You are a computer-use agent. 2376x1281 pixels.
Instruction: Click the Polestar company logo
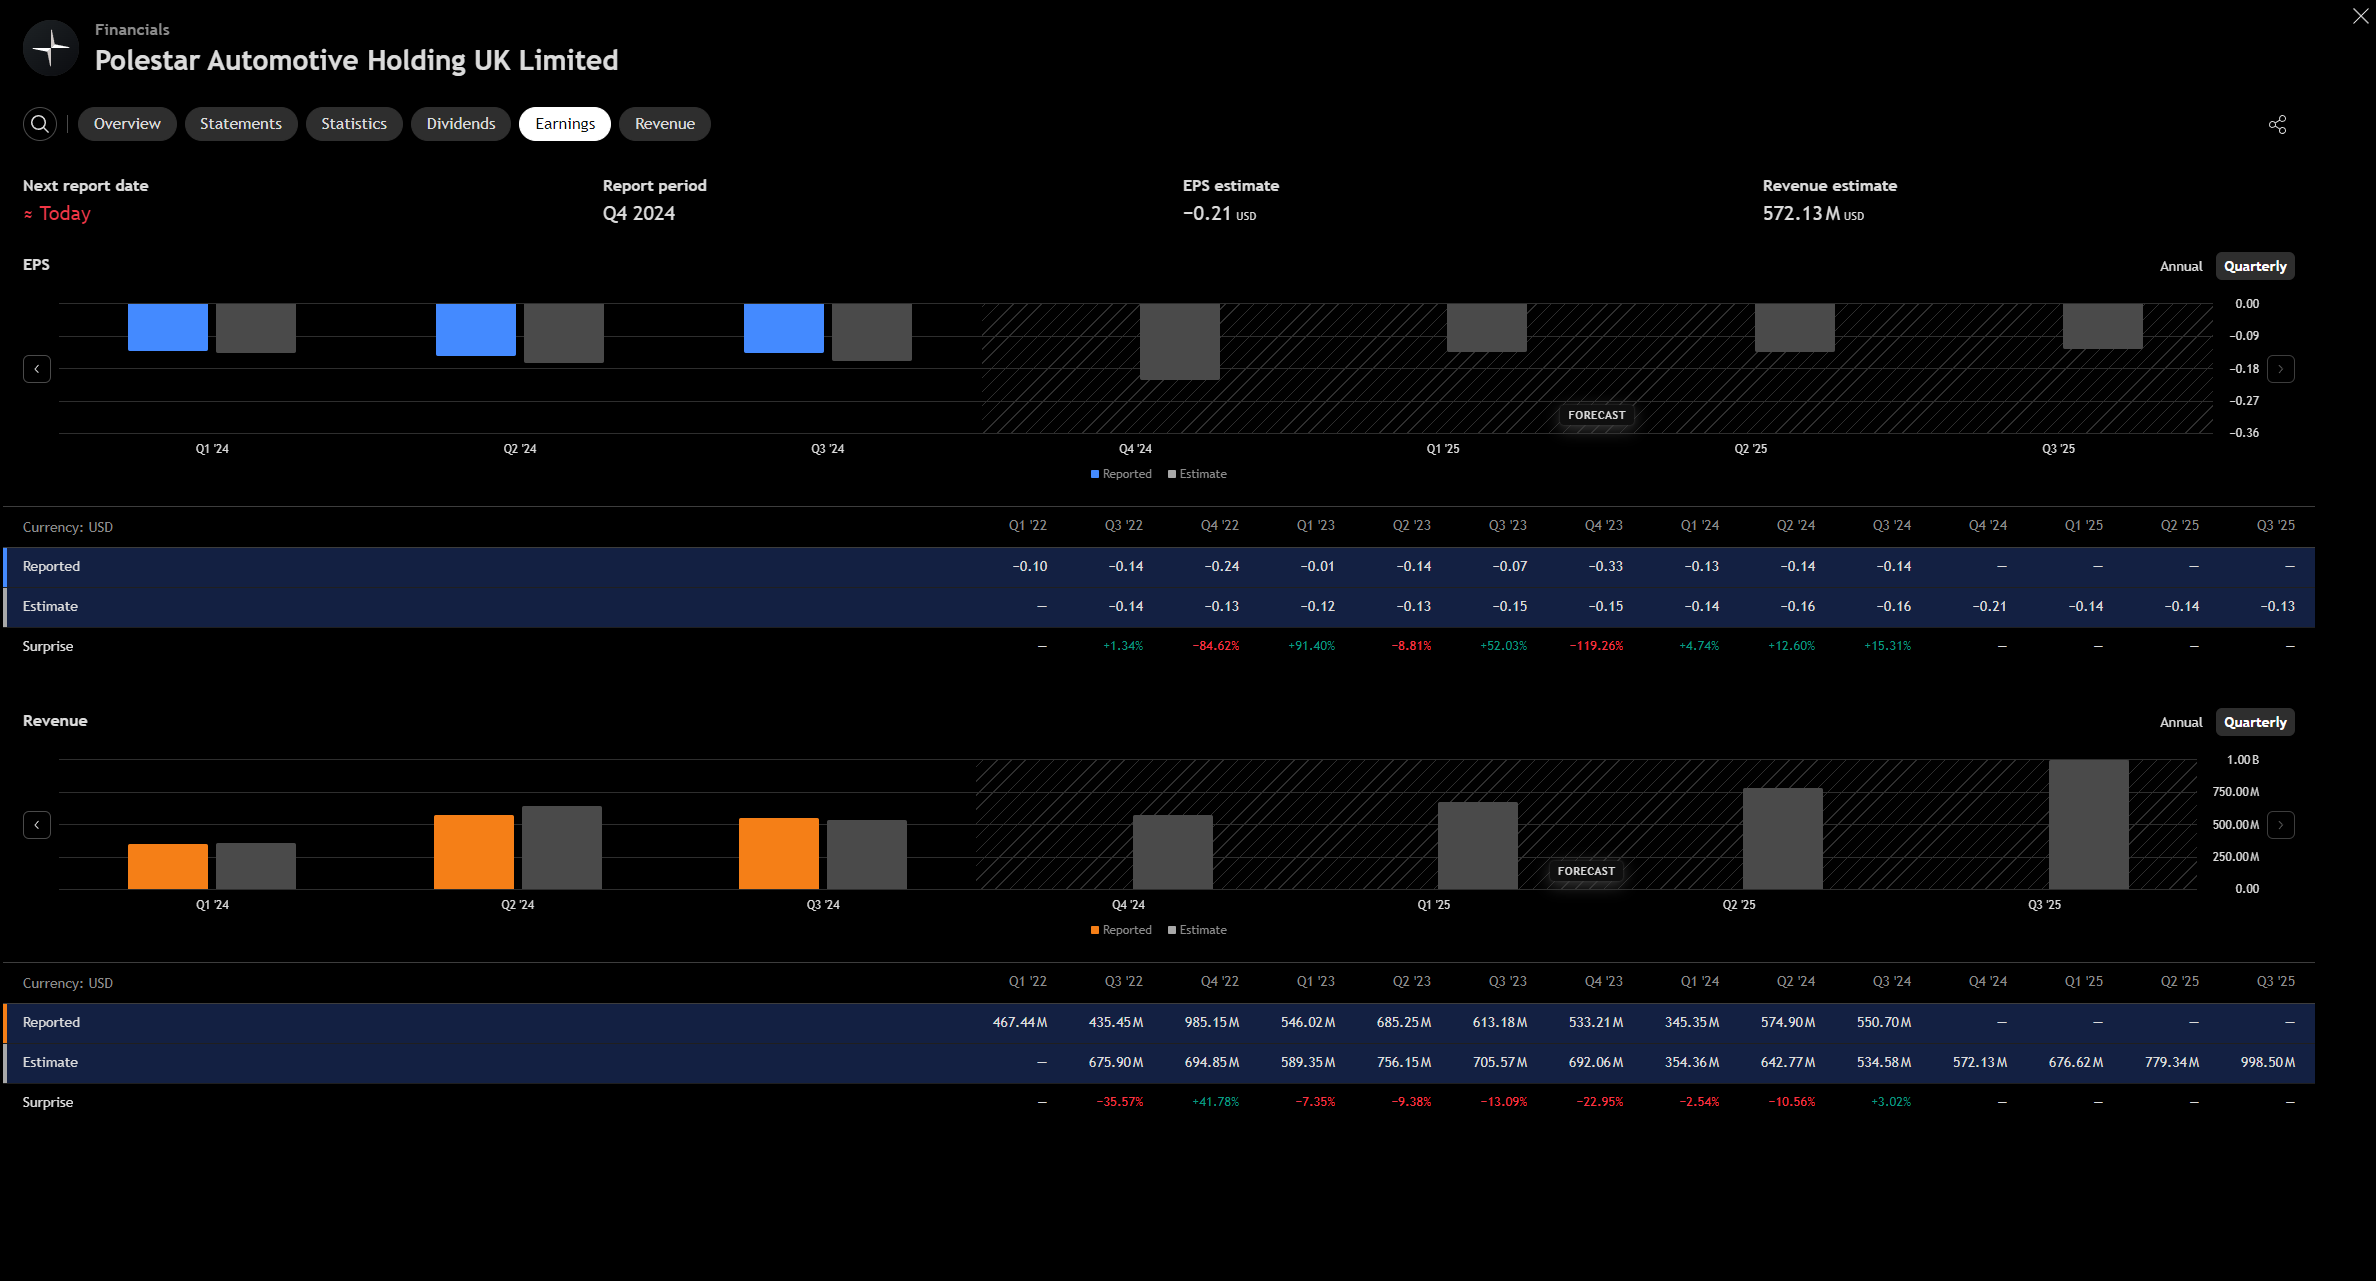[51, 47]
